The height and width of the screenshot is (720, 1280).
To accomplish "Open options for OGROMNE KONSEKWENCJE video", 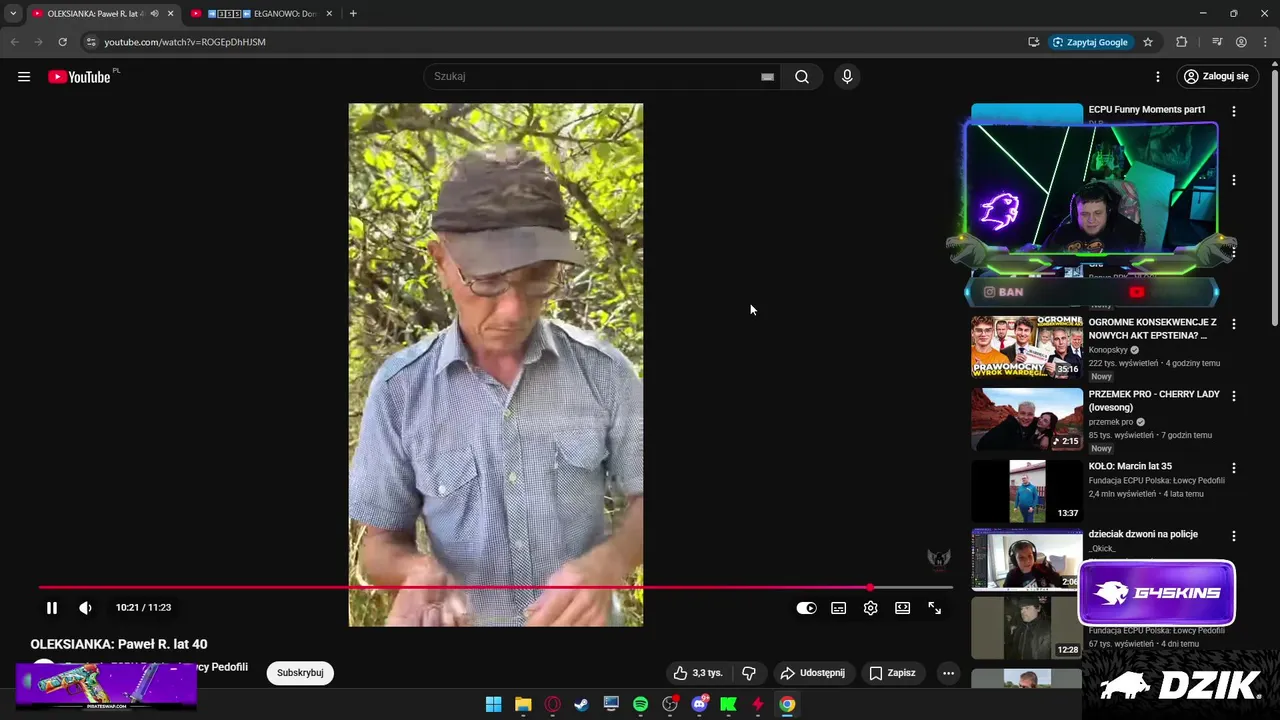I will (x=1234, y=324).
